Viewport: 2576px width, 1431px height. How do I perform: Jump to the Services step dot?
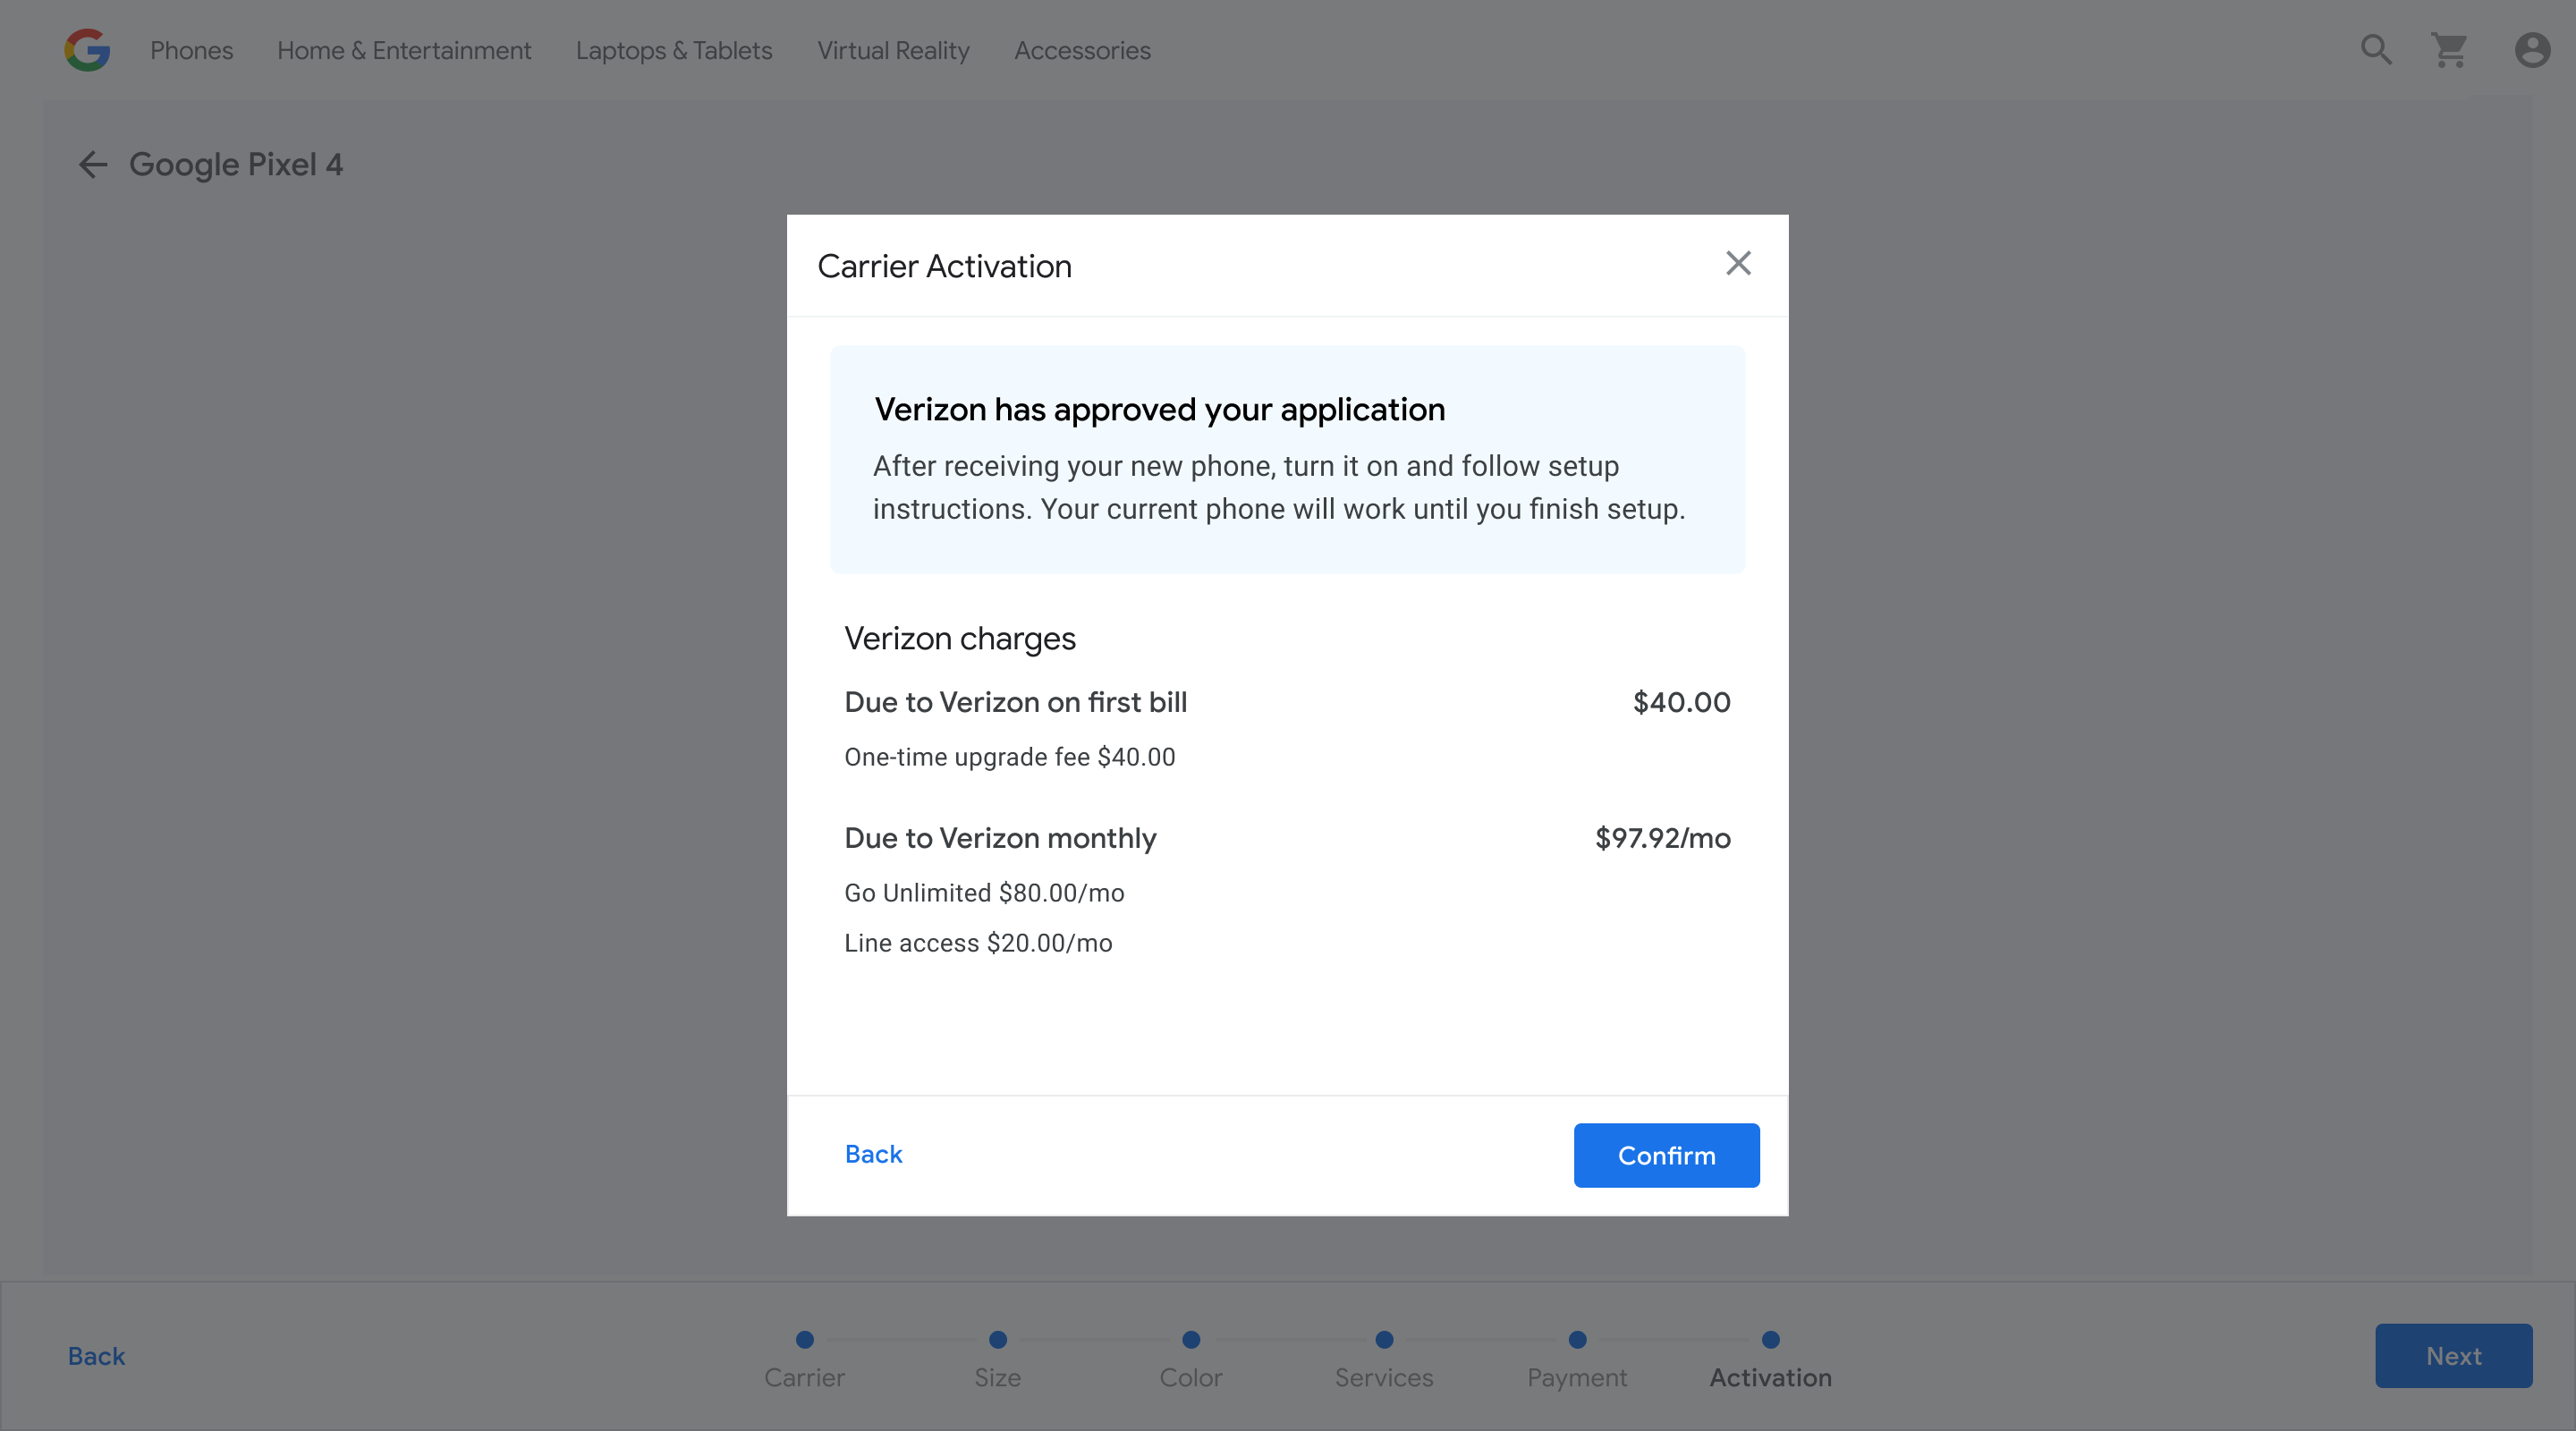[x=1384, y=1339]
